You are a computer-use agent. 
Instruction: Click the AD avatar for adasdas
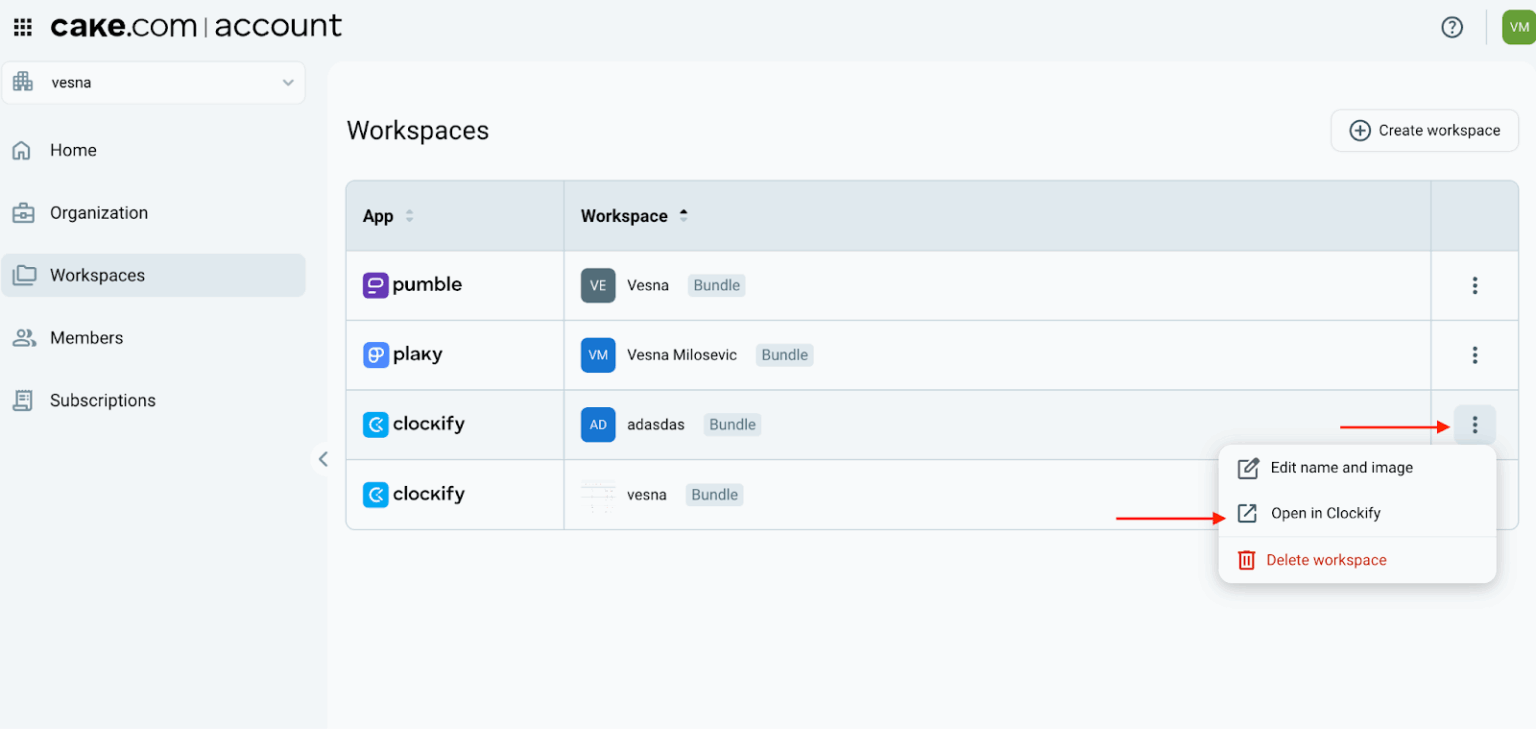[598, 425]
